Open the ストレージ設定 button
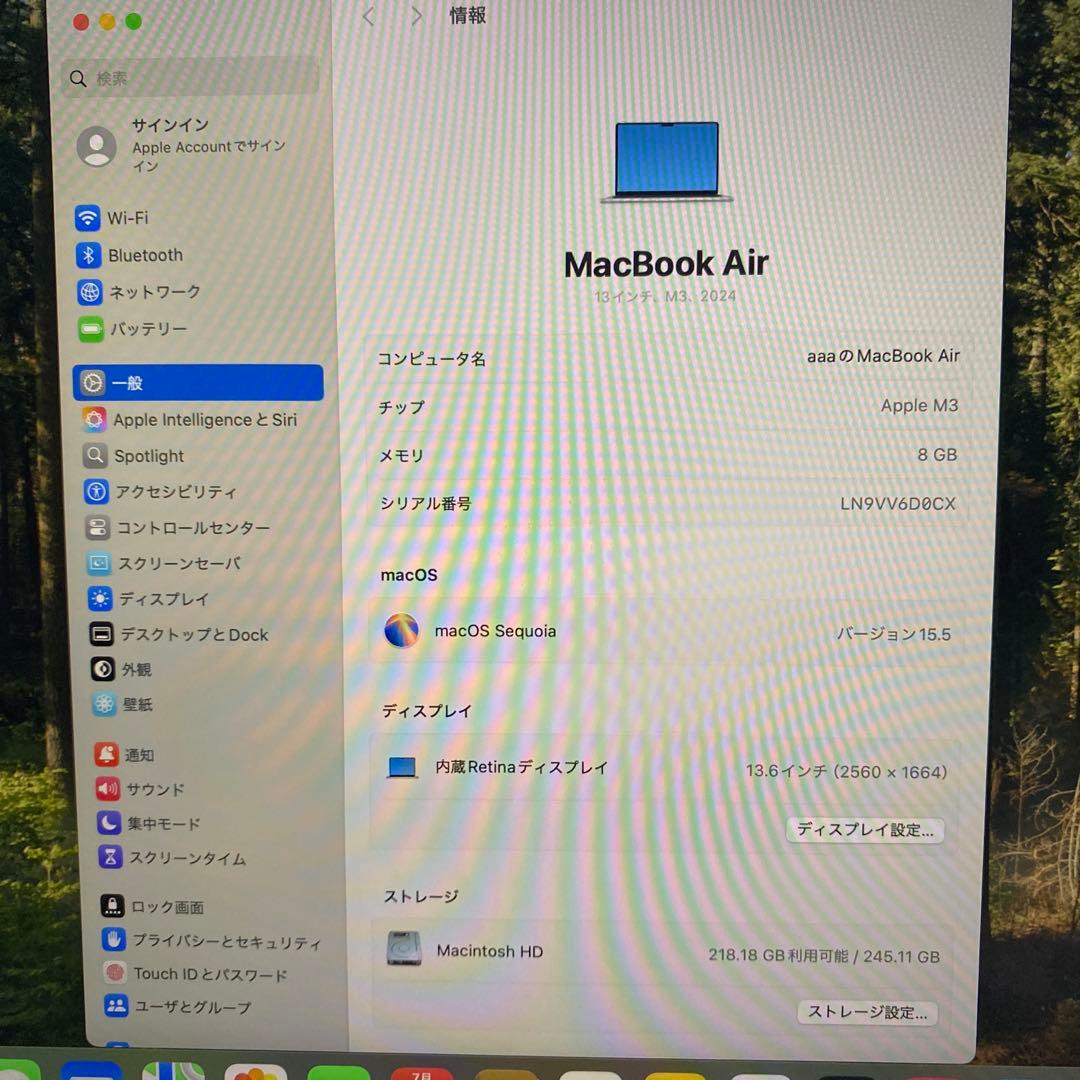This screenshot has width=1080, height=1080. (x=866, y=1012)
